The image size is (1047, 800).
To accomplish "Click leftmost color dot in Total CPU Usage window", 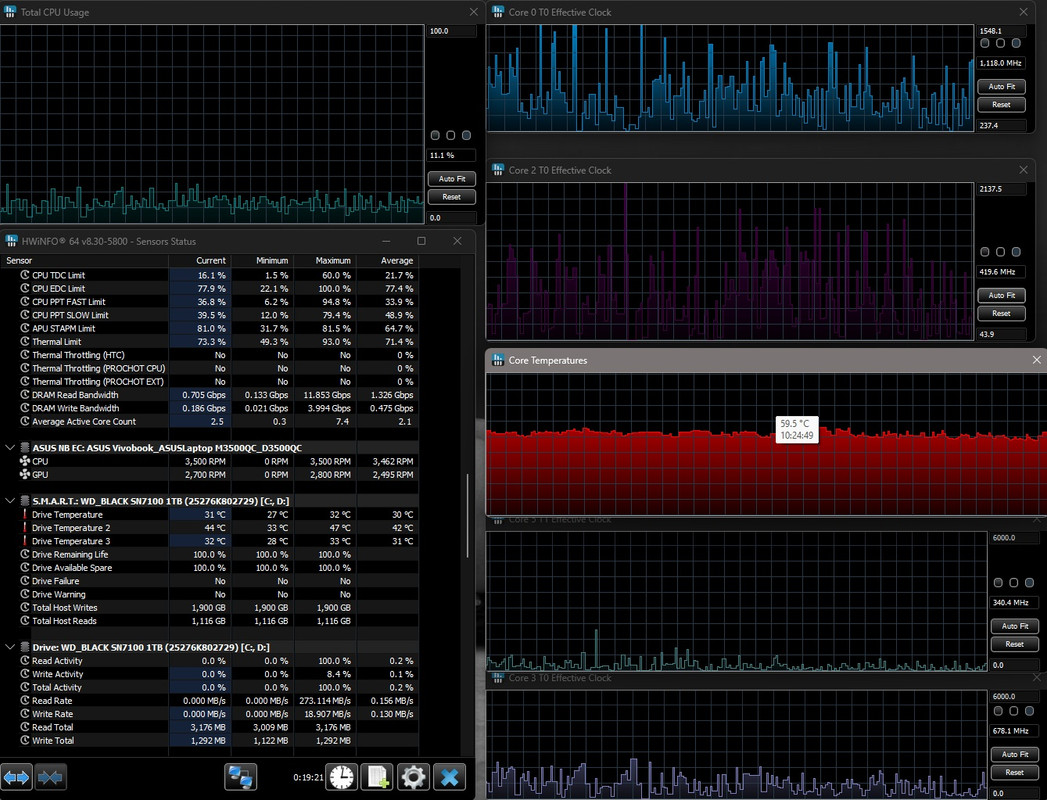I will (435, 136).
